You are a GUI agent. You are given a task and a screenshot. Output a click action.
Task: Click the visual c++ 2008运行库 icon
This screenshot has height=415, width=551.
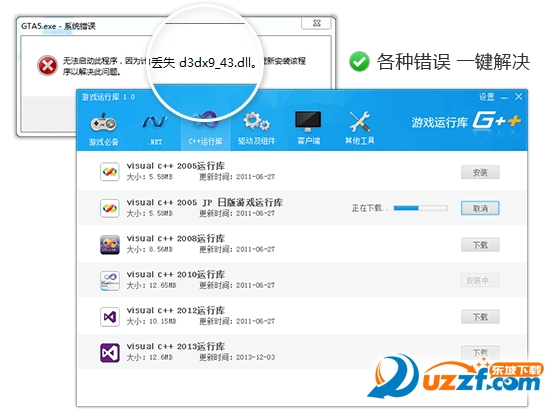pyautogui.click(x=110, y=245)
